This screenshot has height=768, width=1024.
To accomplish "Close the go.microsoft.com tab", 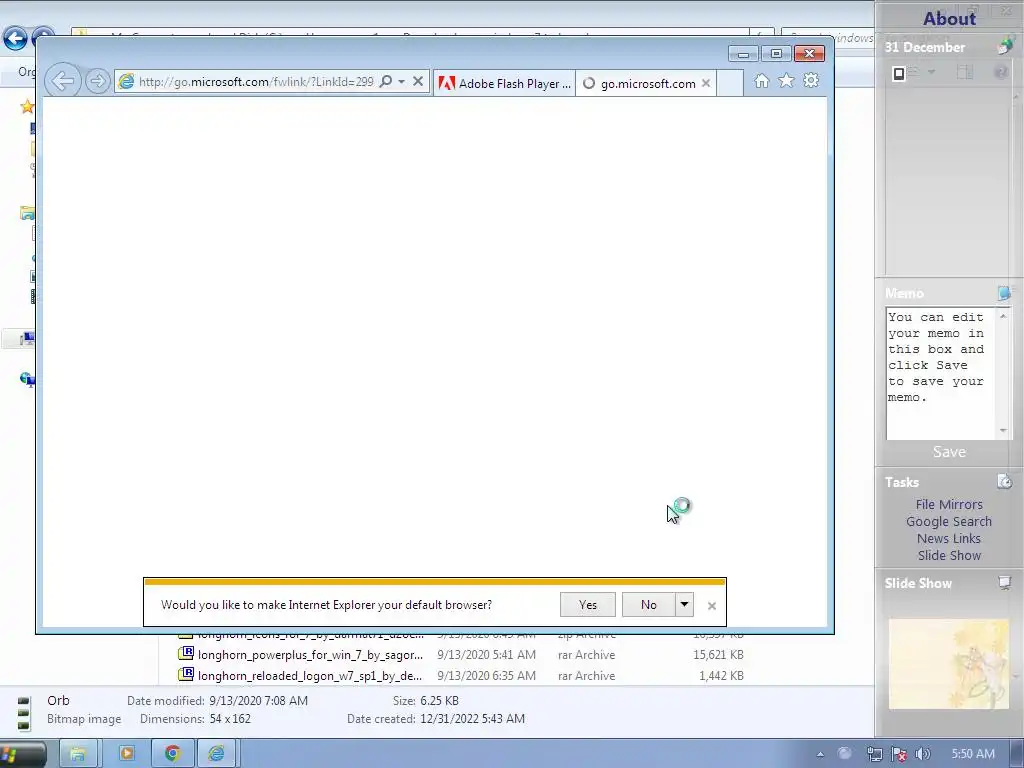I will click(706, 83).
